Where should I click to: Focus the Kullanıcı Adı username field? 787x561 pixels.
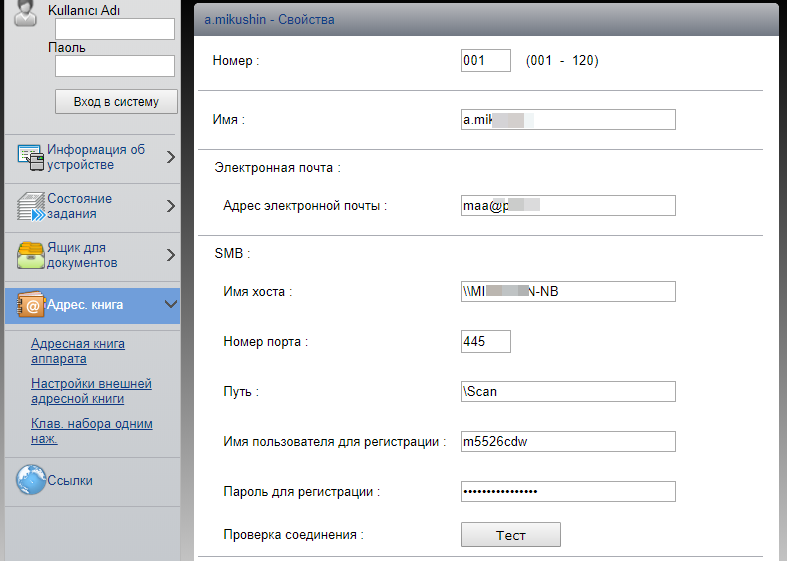click(115, 29)
